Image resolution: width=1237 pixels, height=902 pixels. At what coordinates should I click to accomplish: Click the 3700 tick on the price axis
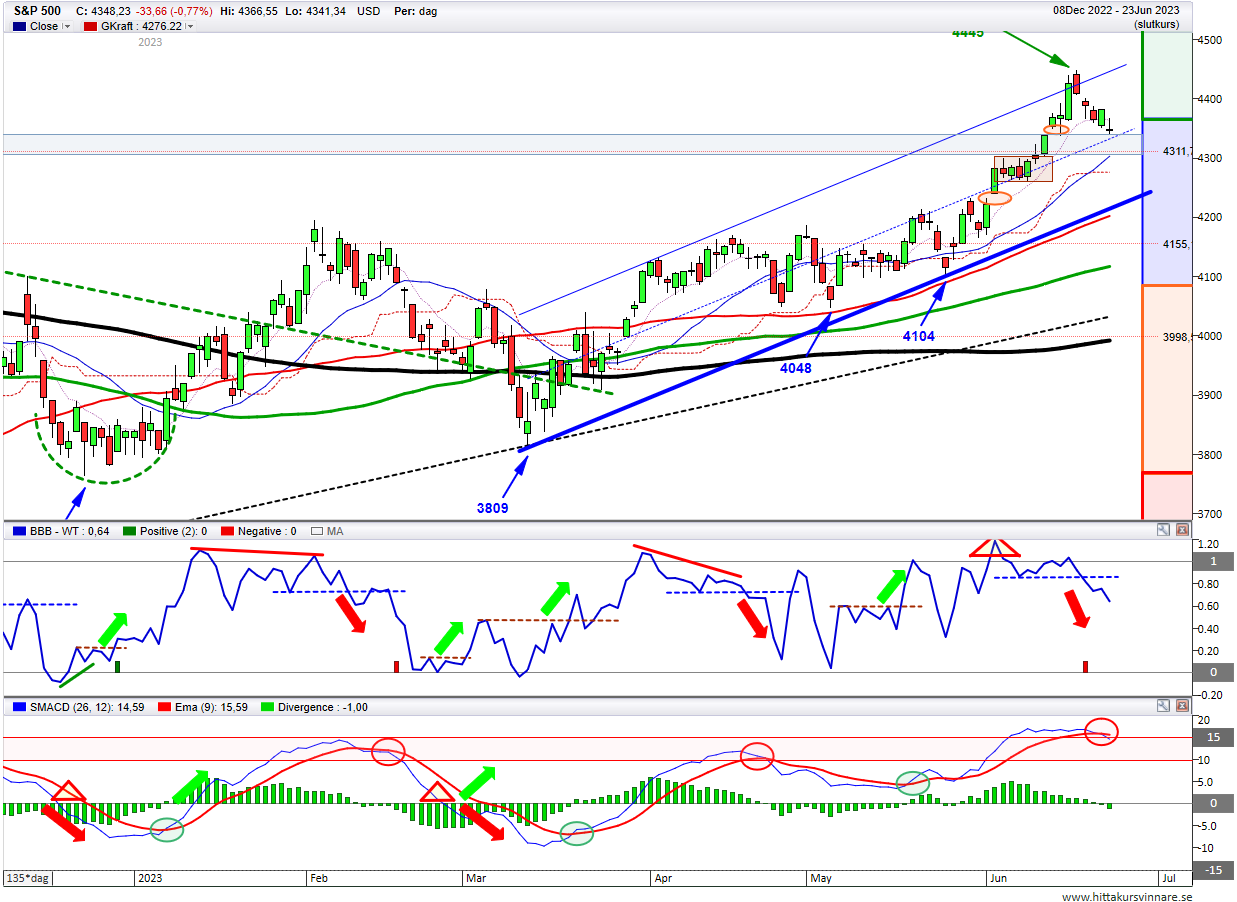click(x=1209, y=514)
